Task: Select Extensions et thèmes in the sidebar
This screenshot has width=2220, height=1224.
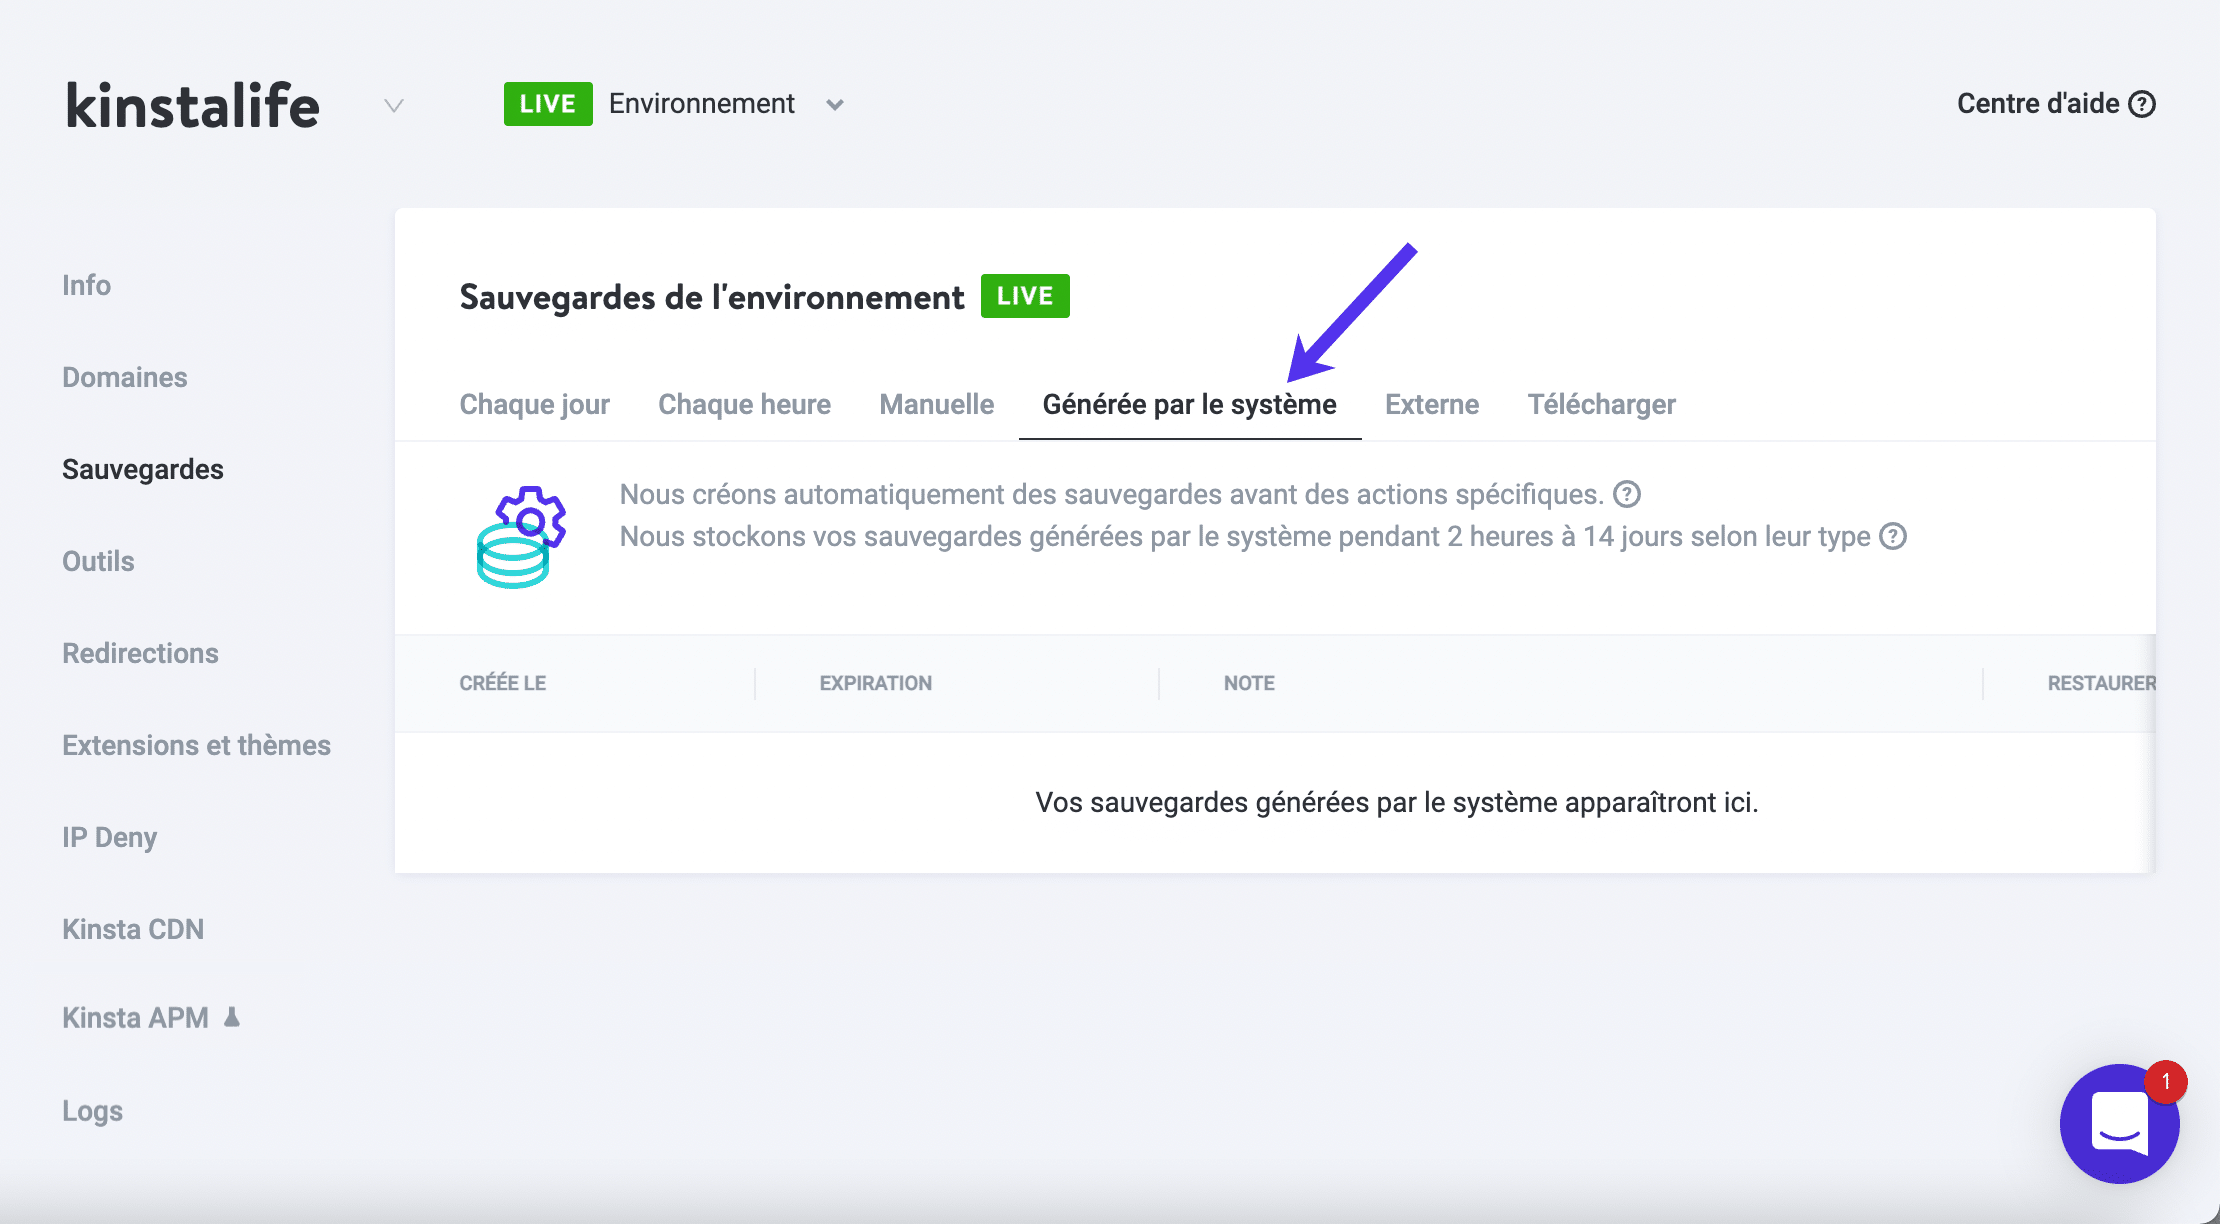Action: pos(197,745)
